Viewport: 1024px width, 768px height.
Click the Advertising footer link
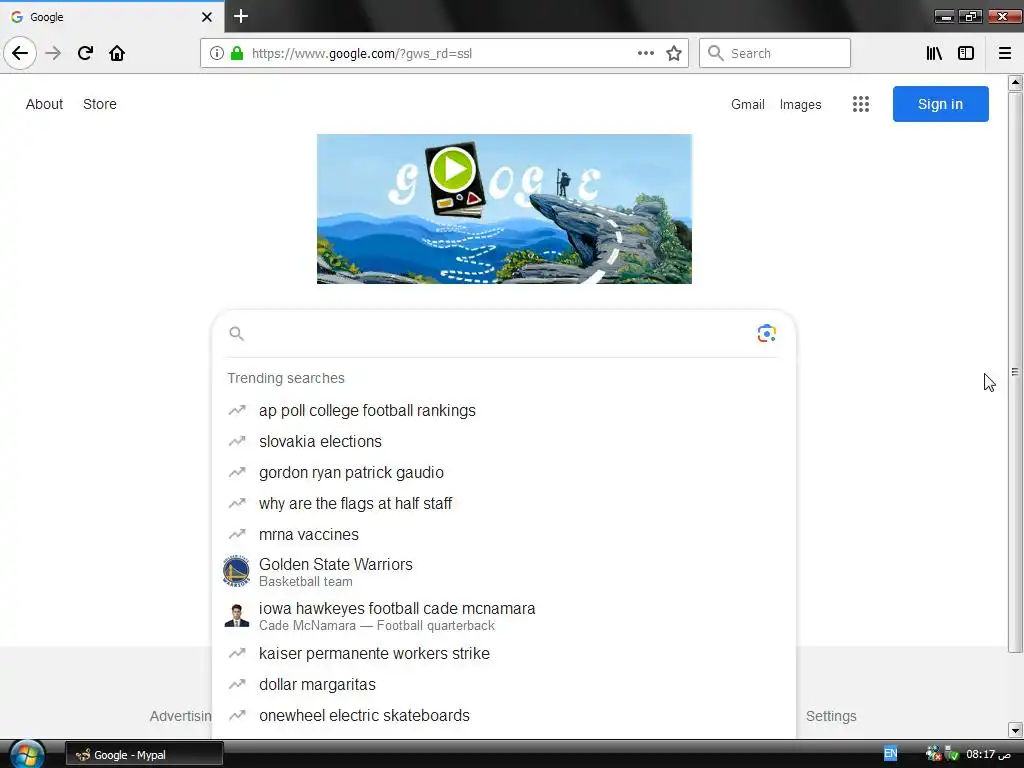pos(180,716)
